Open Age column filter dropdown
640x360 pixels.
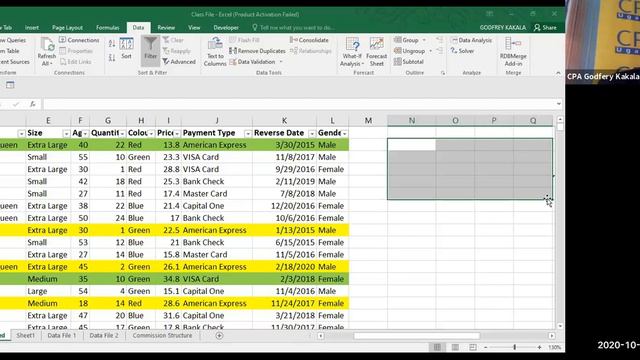pos(85,133)
